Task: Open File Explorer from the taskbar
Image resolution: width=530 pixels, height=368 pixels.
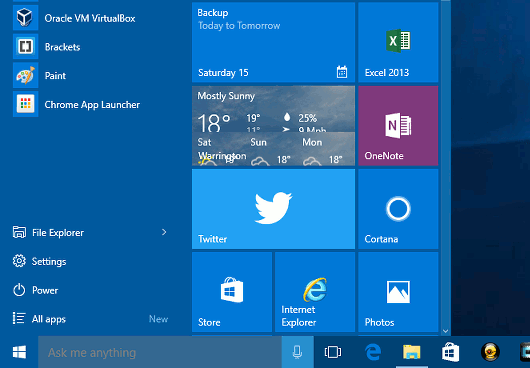Action: [x=412, y=352]
